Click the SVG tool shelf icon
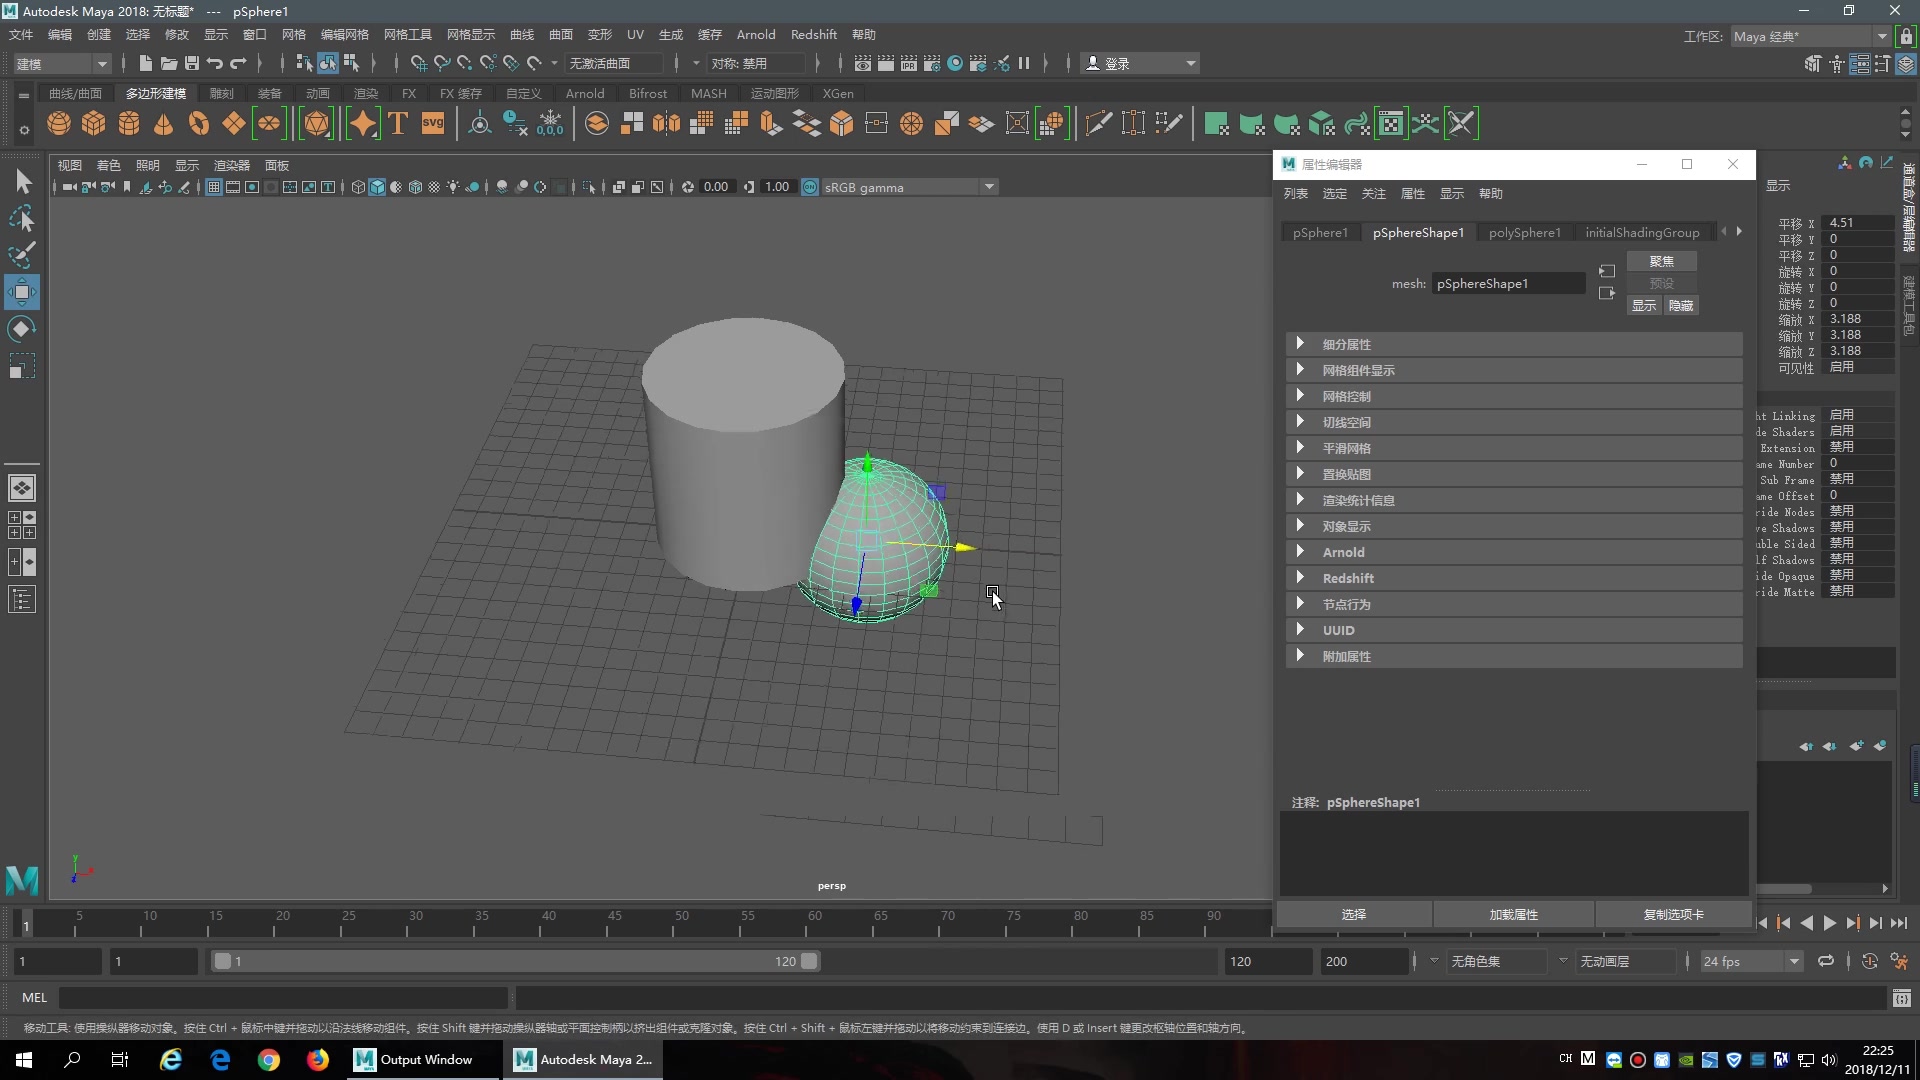The image size is (1920, 1080). tap(433, 124)
